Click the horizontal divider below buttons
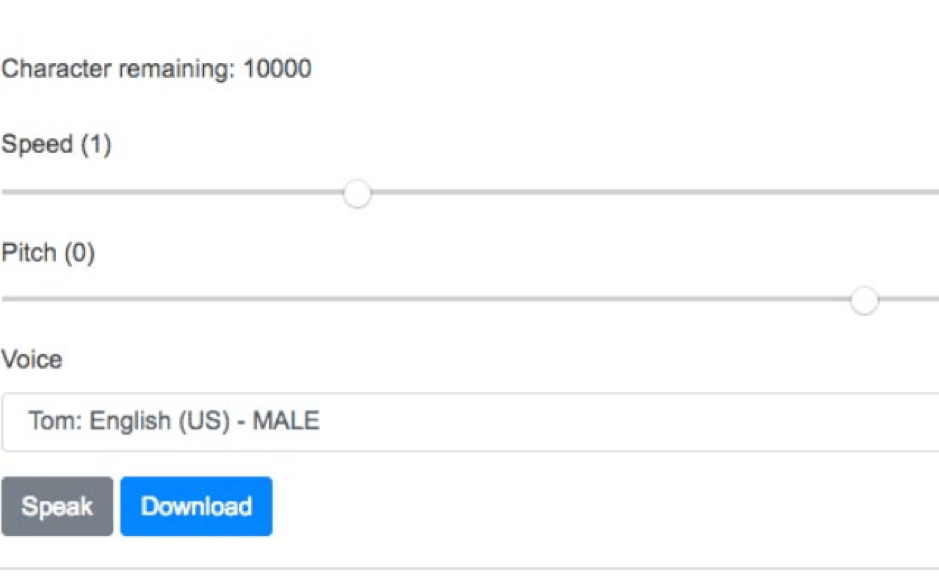Viewport: 939px width, 587px height. (x=470, y=568)
